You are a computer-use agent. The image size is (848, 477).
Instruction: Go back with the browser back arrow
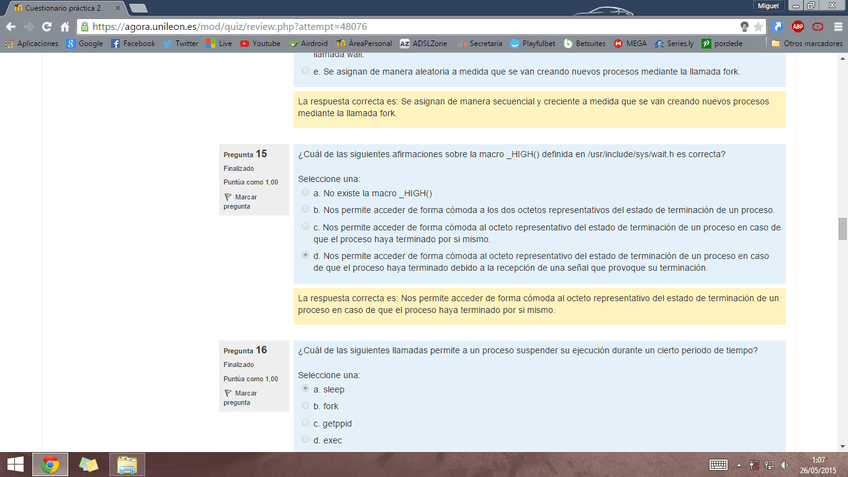tap(11, 26)
